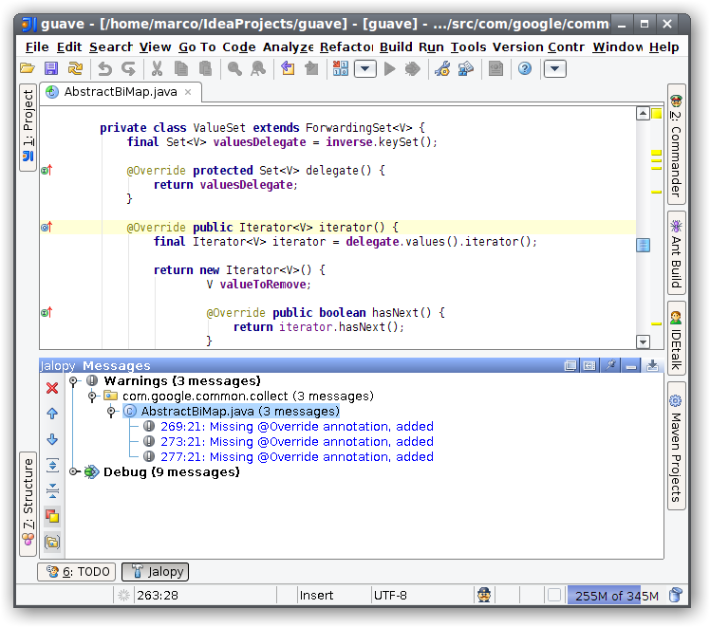Open the Tools menu
The height and width of the screenshot is (627, 710).
tap(468, 47)
